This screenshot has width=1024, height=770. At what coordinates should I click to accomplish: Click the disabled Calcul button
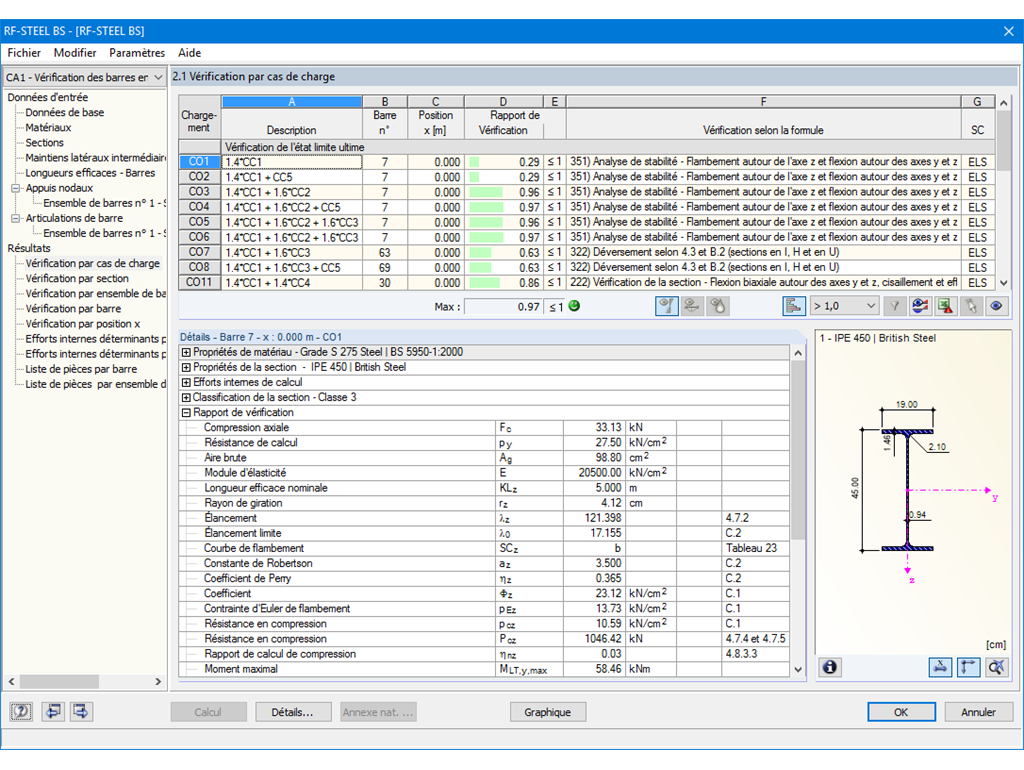208,712
